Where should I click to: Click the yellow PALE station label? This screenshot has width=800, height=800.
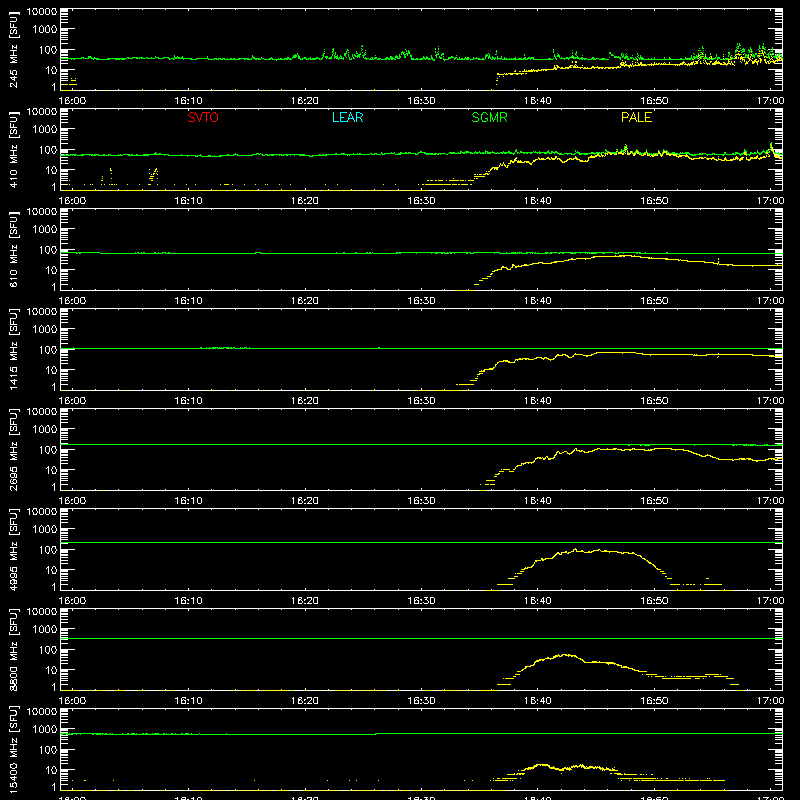(x=636, y=117)
